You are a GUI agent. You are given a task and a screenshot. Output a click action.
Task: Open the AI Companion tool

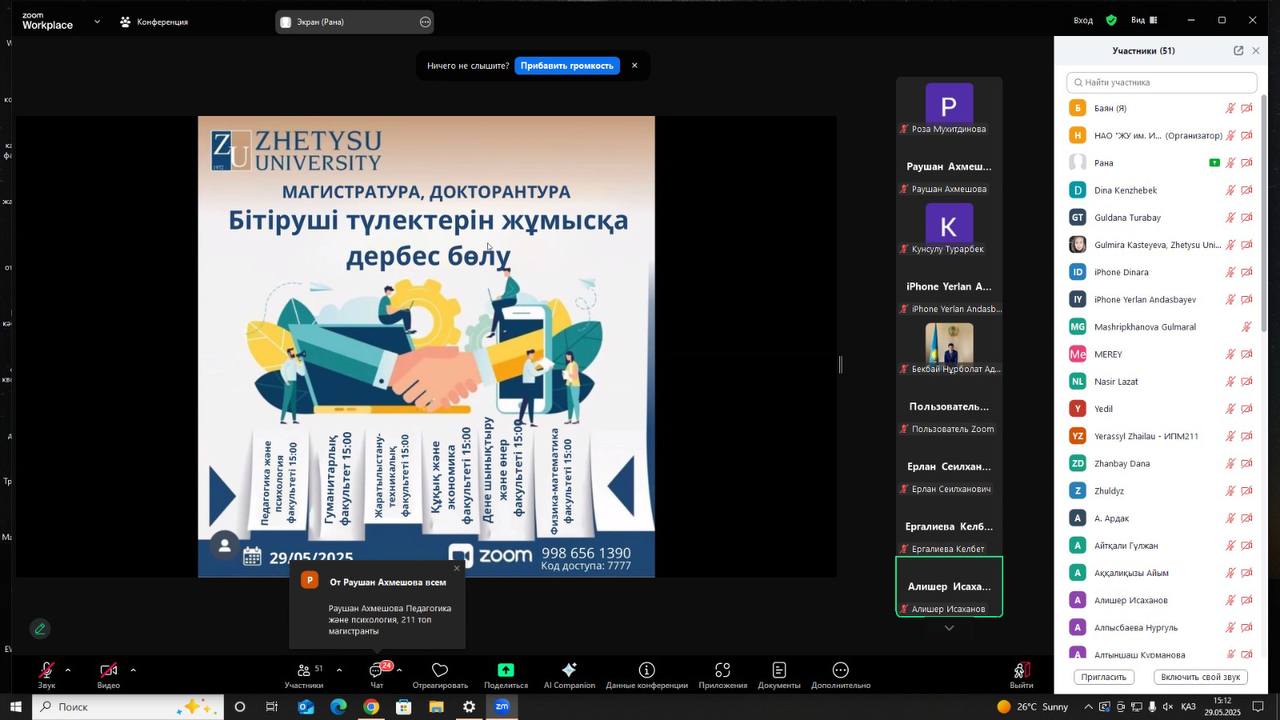[x=569, y=671]
